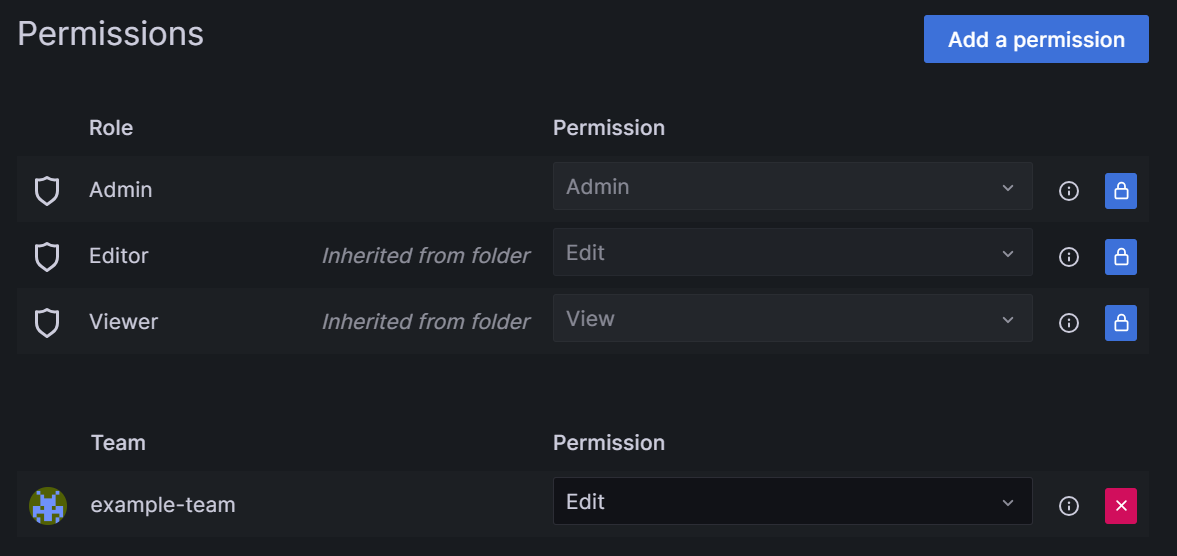This screenshot has width=1177, height=556.
Task: Click the Viewer row lock icon
Action: point(1121,323)
